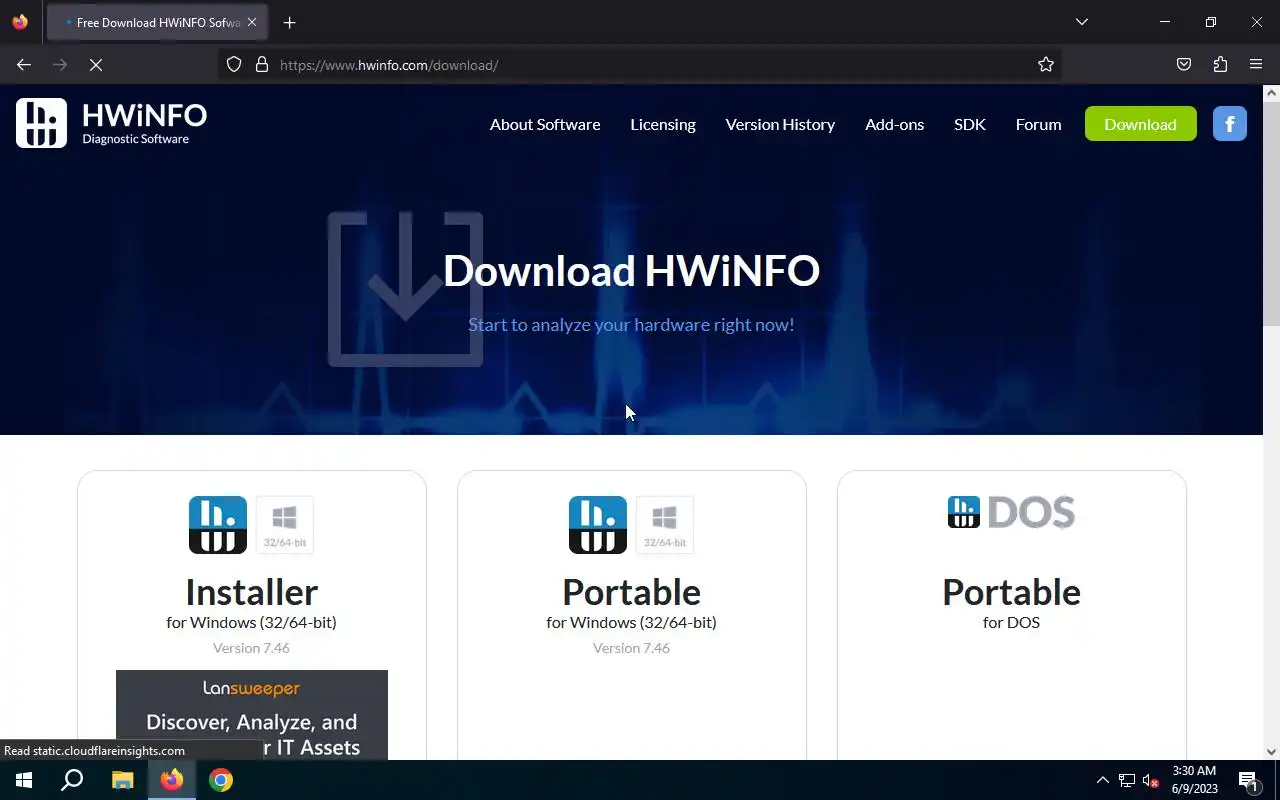Screen dimensions: 1280x800
Task: Open the network status tray icon
Action: pyautogui.click(x=1127, y=780)
